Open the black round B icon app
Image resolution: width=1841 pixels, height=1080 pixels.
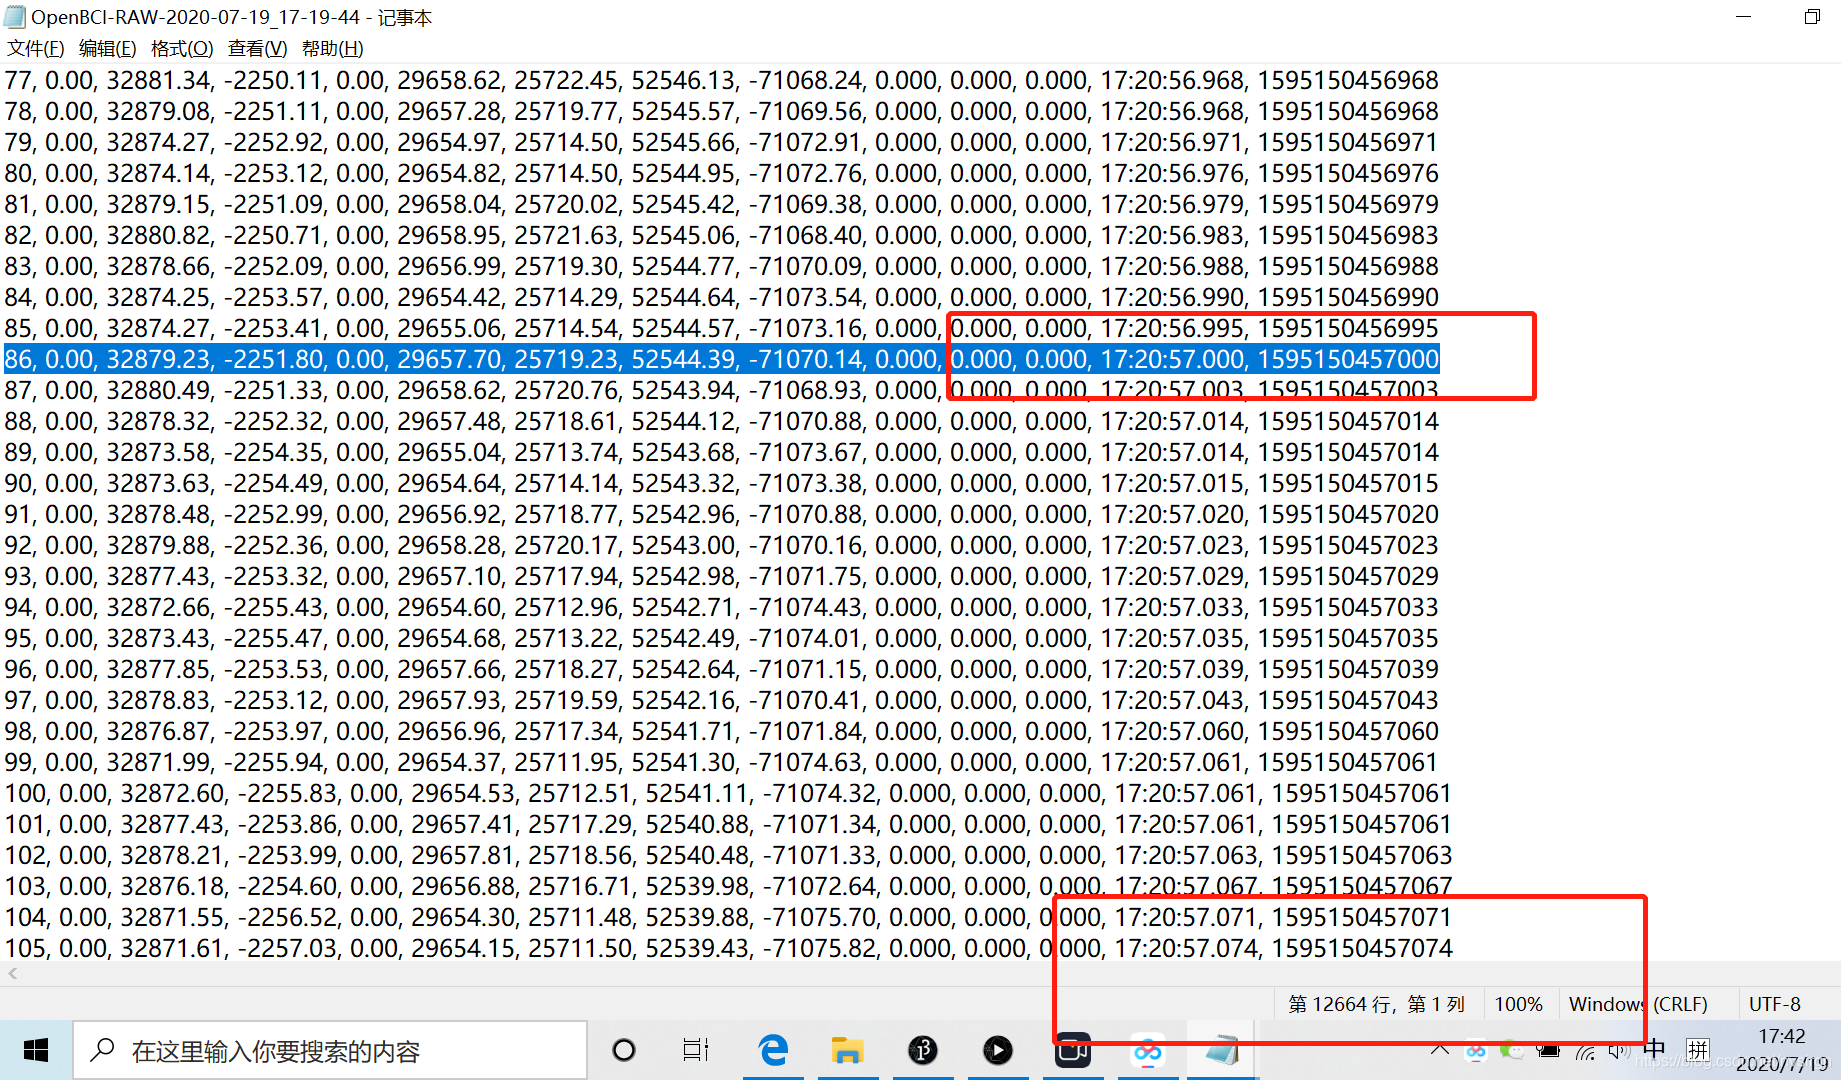pos(923,1050)
